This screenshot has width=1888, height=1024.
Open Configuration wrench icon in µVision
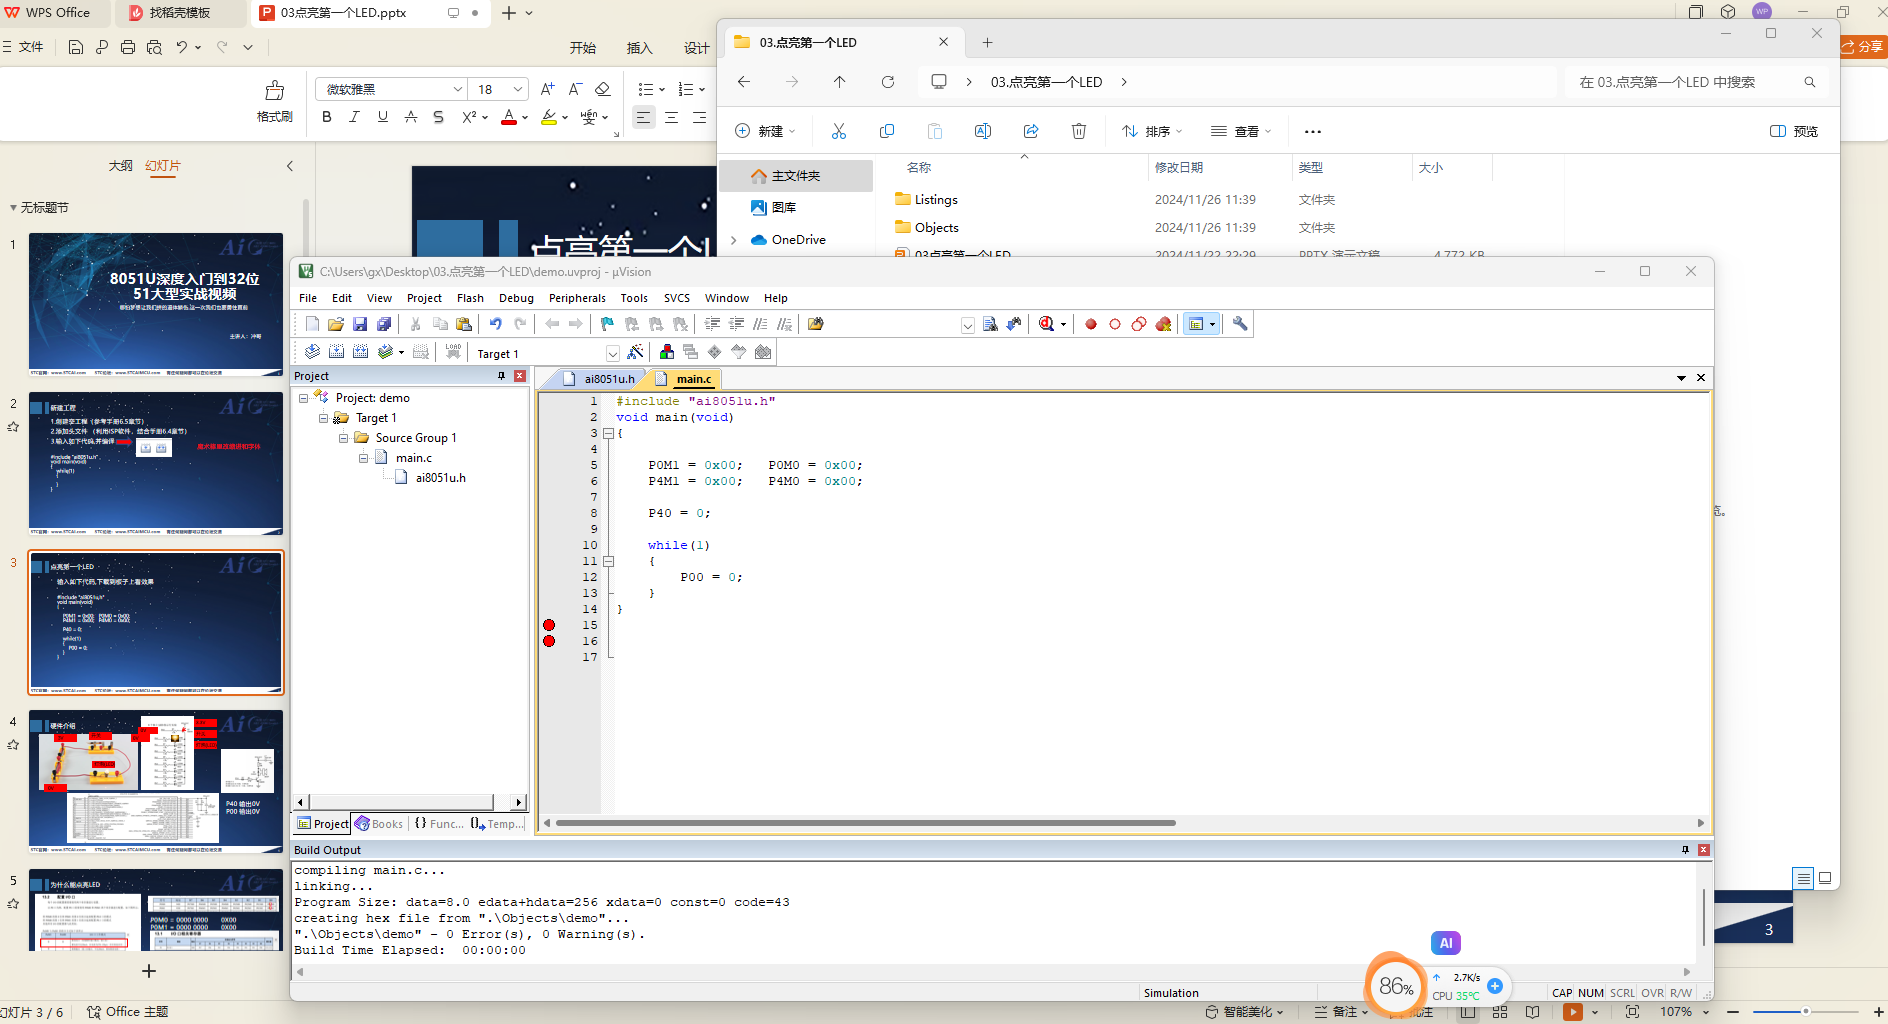1240,324
